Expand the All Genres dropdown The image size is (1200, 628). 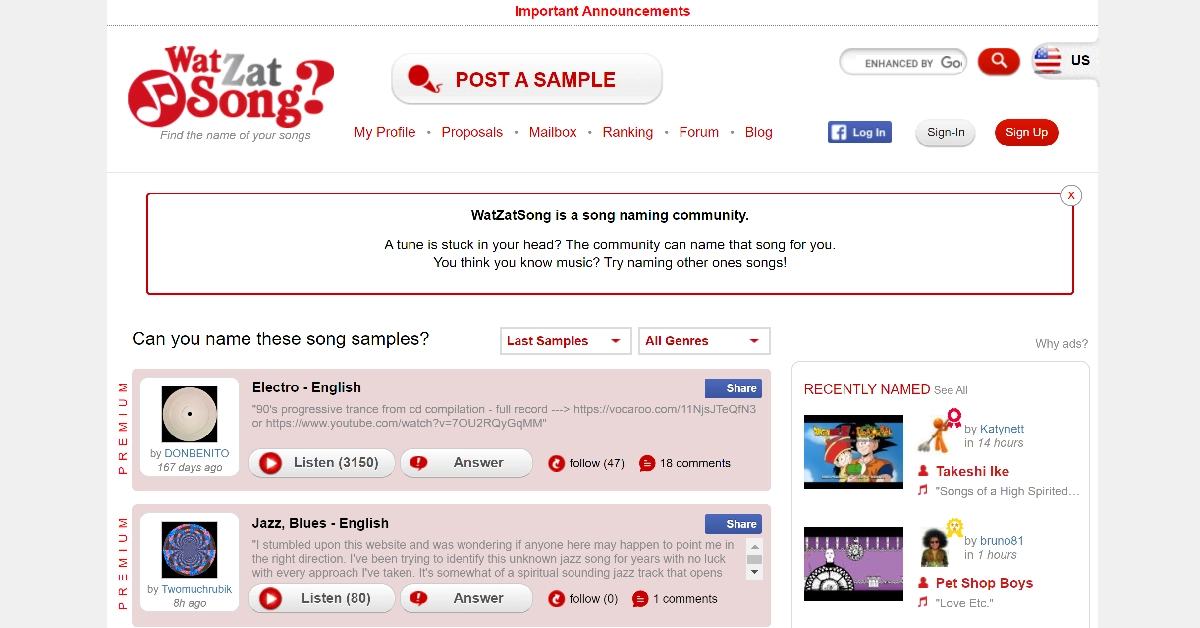click(x=704, y=341)
